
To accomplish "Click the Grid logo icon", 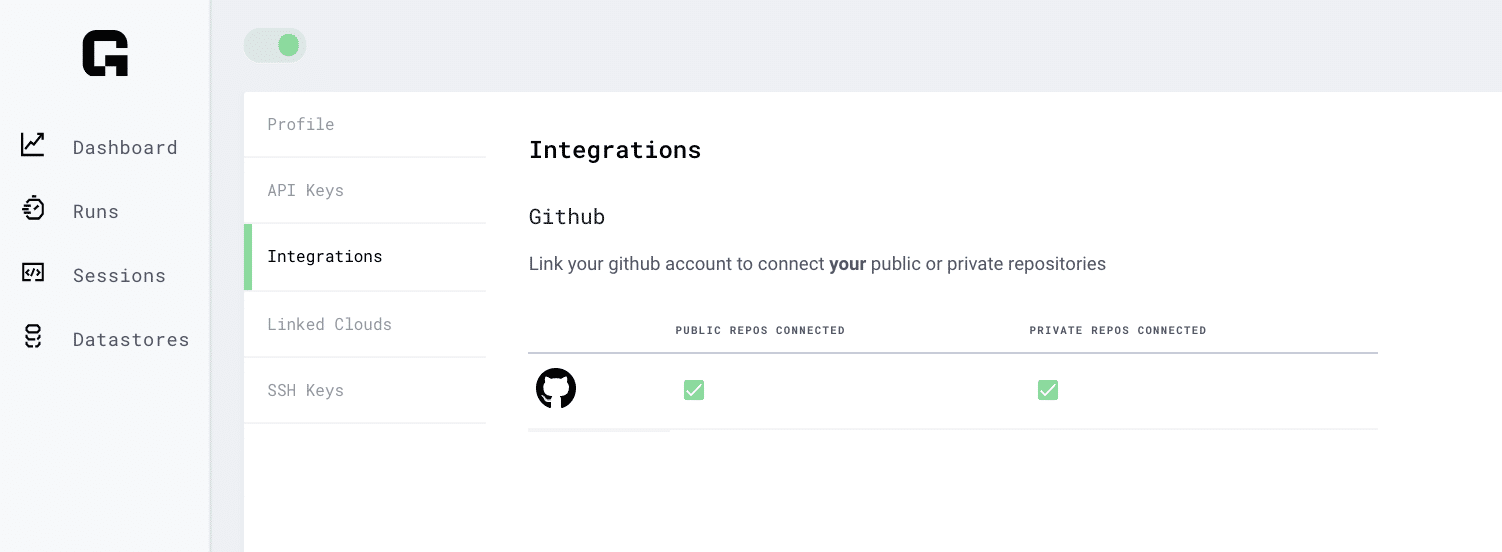I will pyautogui.click(x=105, y=54).
